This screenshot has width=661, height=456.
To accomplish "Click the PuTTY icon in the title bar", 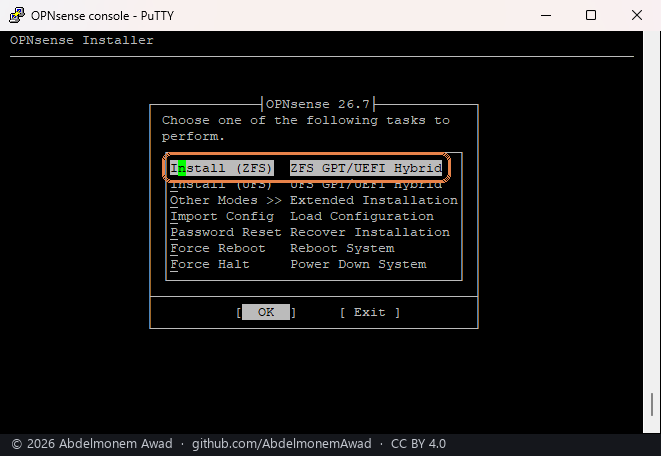I will click(16, 15).
